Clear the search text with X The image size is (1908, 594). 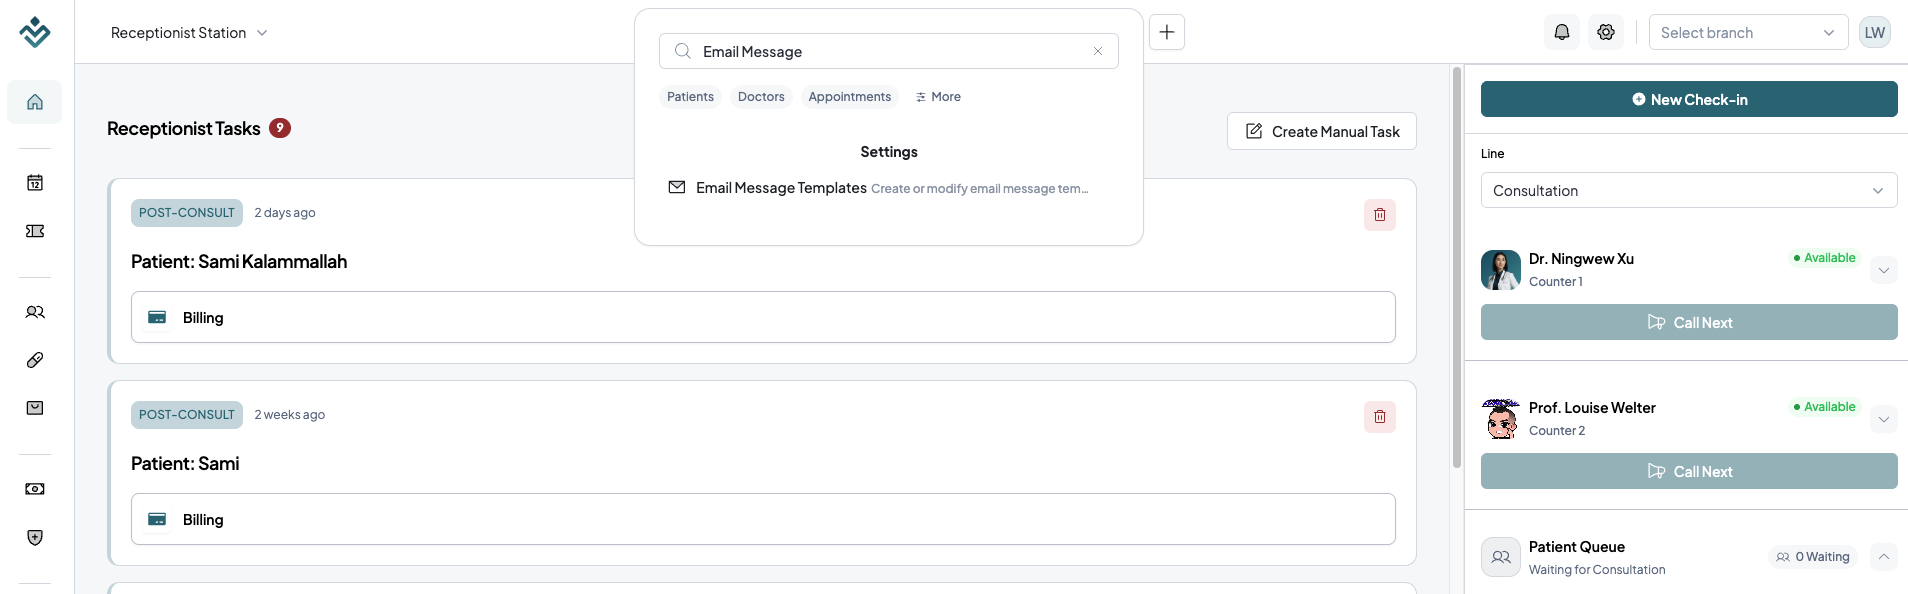[1098, 51]
